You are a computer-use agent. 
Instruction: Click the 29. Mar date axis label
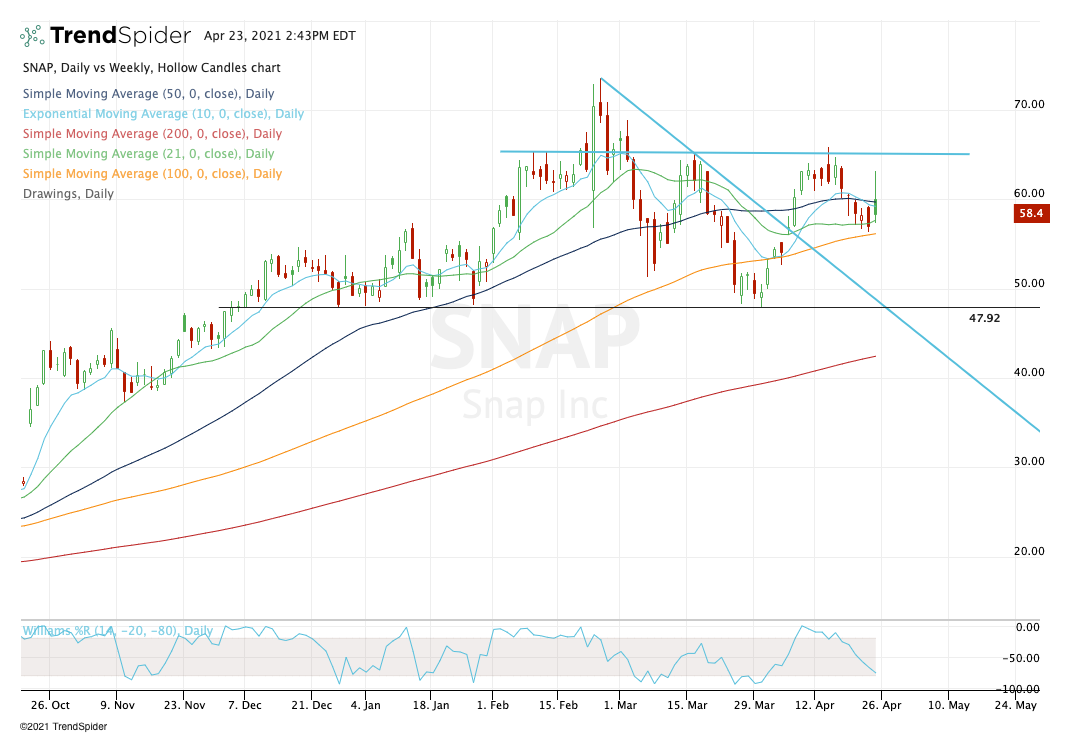point(754,705)
